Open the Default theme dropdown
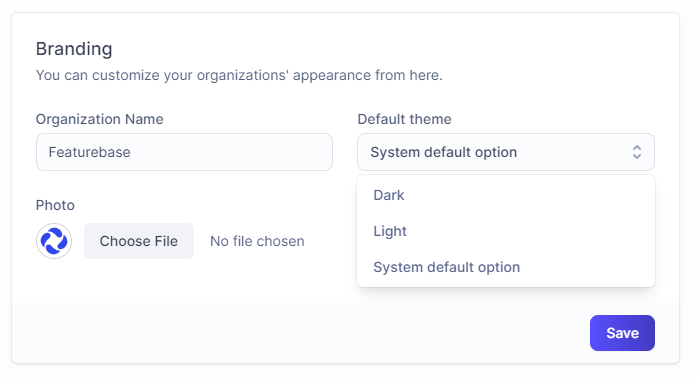 click(506, 152)
